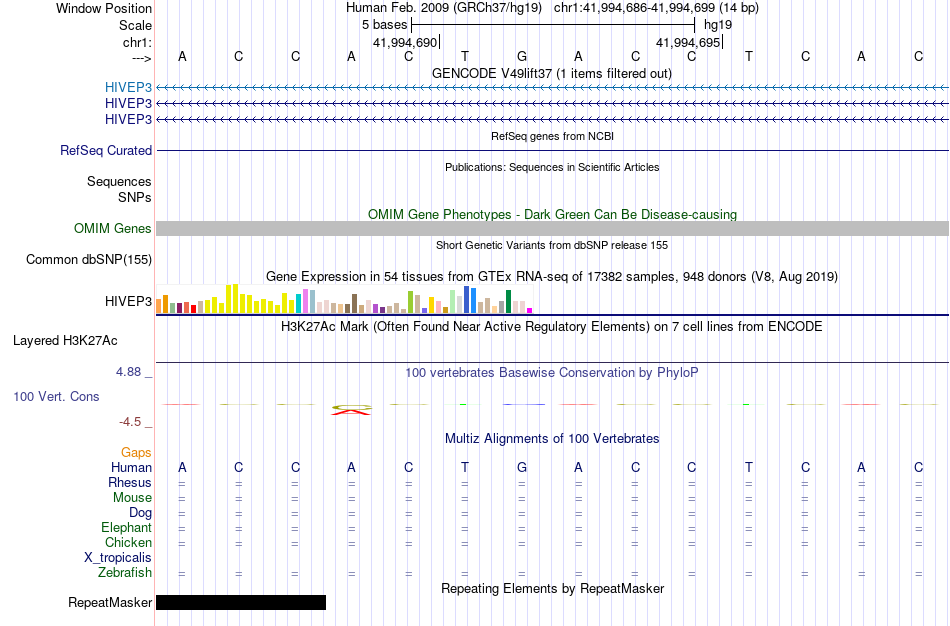Click the GTEx HIVEP3 expression bar chart
Viewport: 950px width, 626px height.
[344, 299]
